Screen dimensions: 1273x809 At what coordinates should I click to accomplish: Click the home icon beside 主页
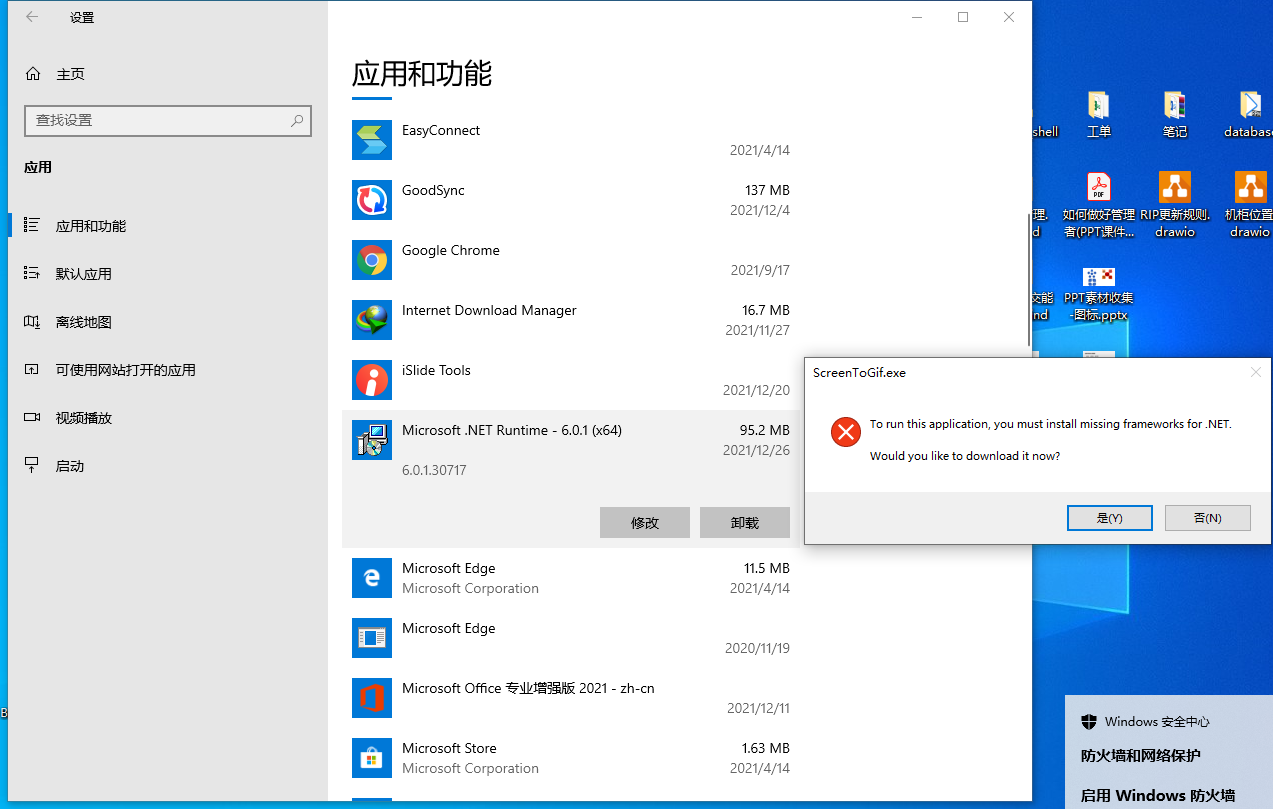click(33, 74)
